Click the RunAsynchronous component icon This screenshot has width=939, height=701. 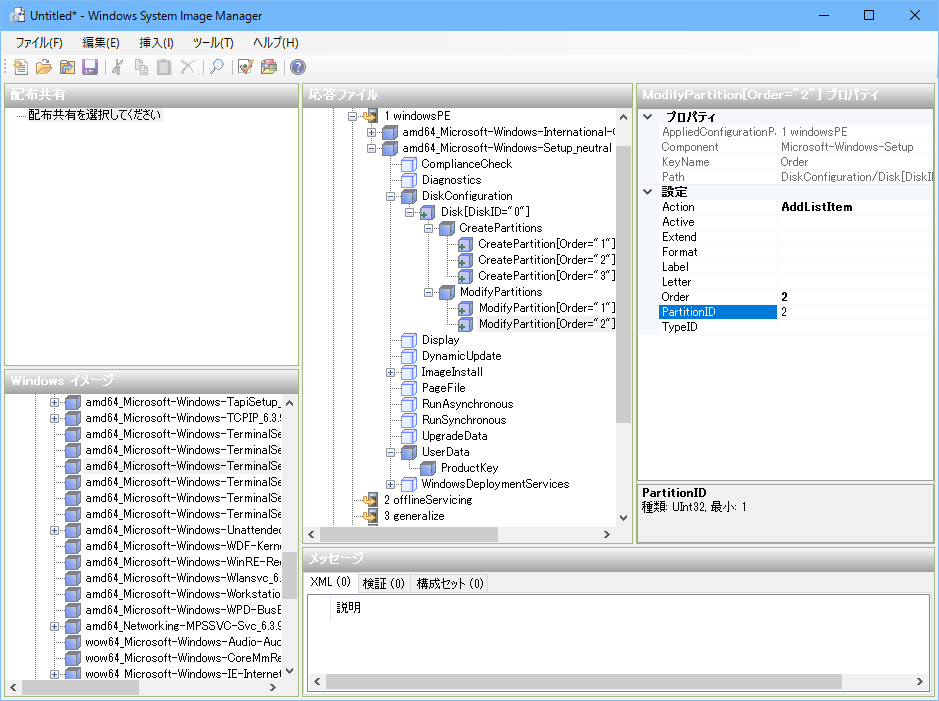pyautogui.click(x=409, y=404)
